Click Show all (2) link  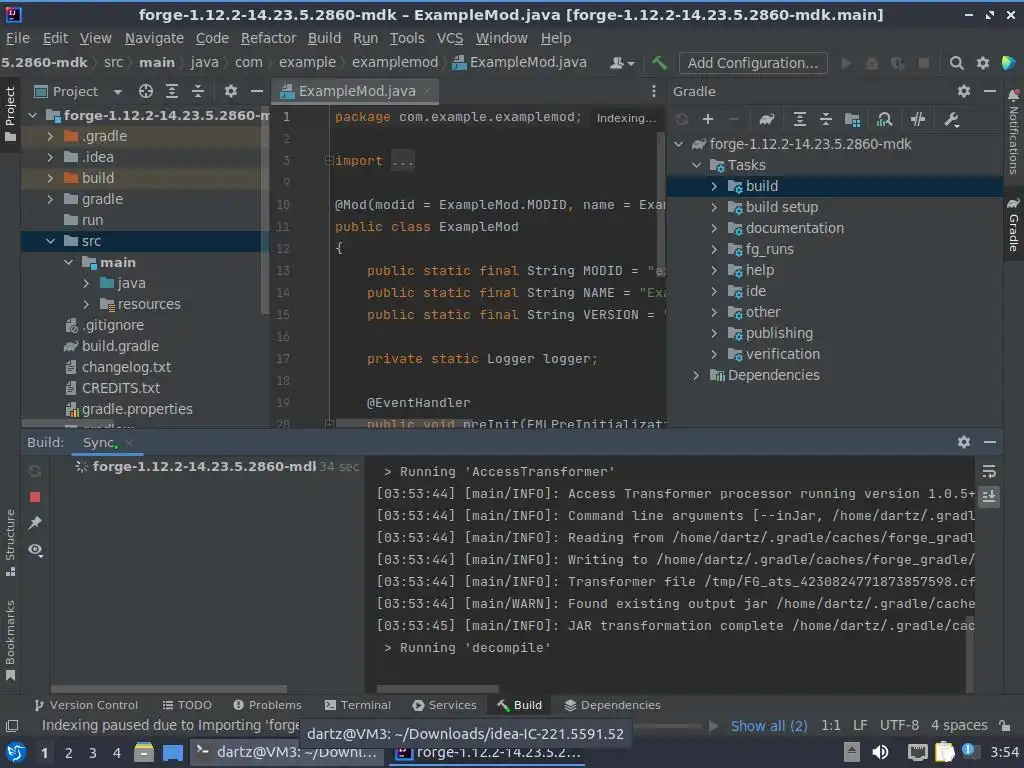tap(769, 726)
